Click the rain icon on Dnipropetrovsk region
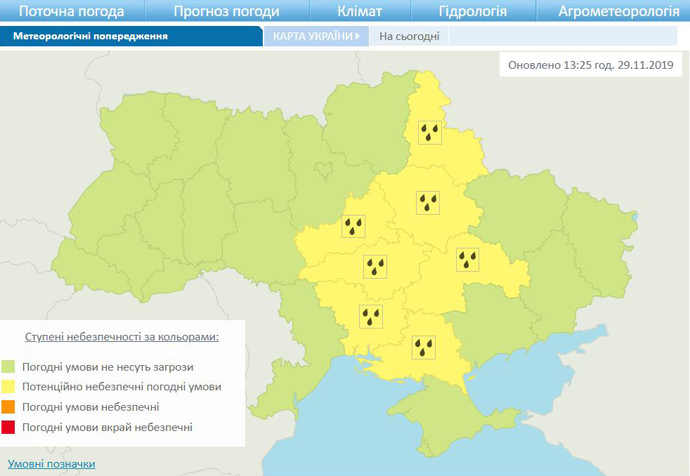690x476 pixels. [468, 260]
